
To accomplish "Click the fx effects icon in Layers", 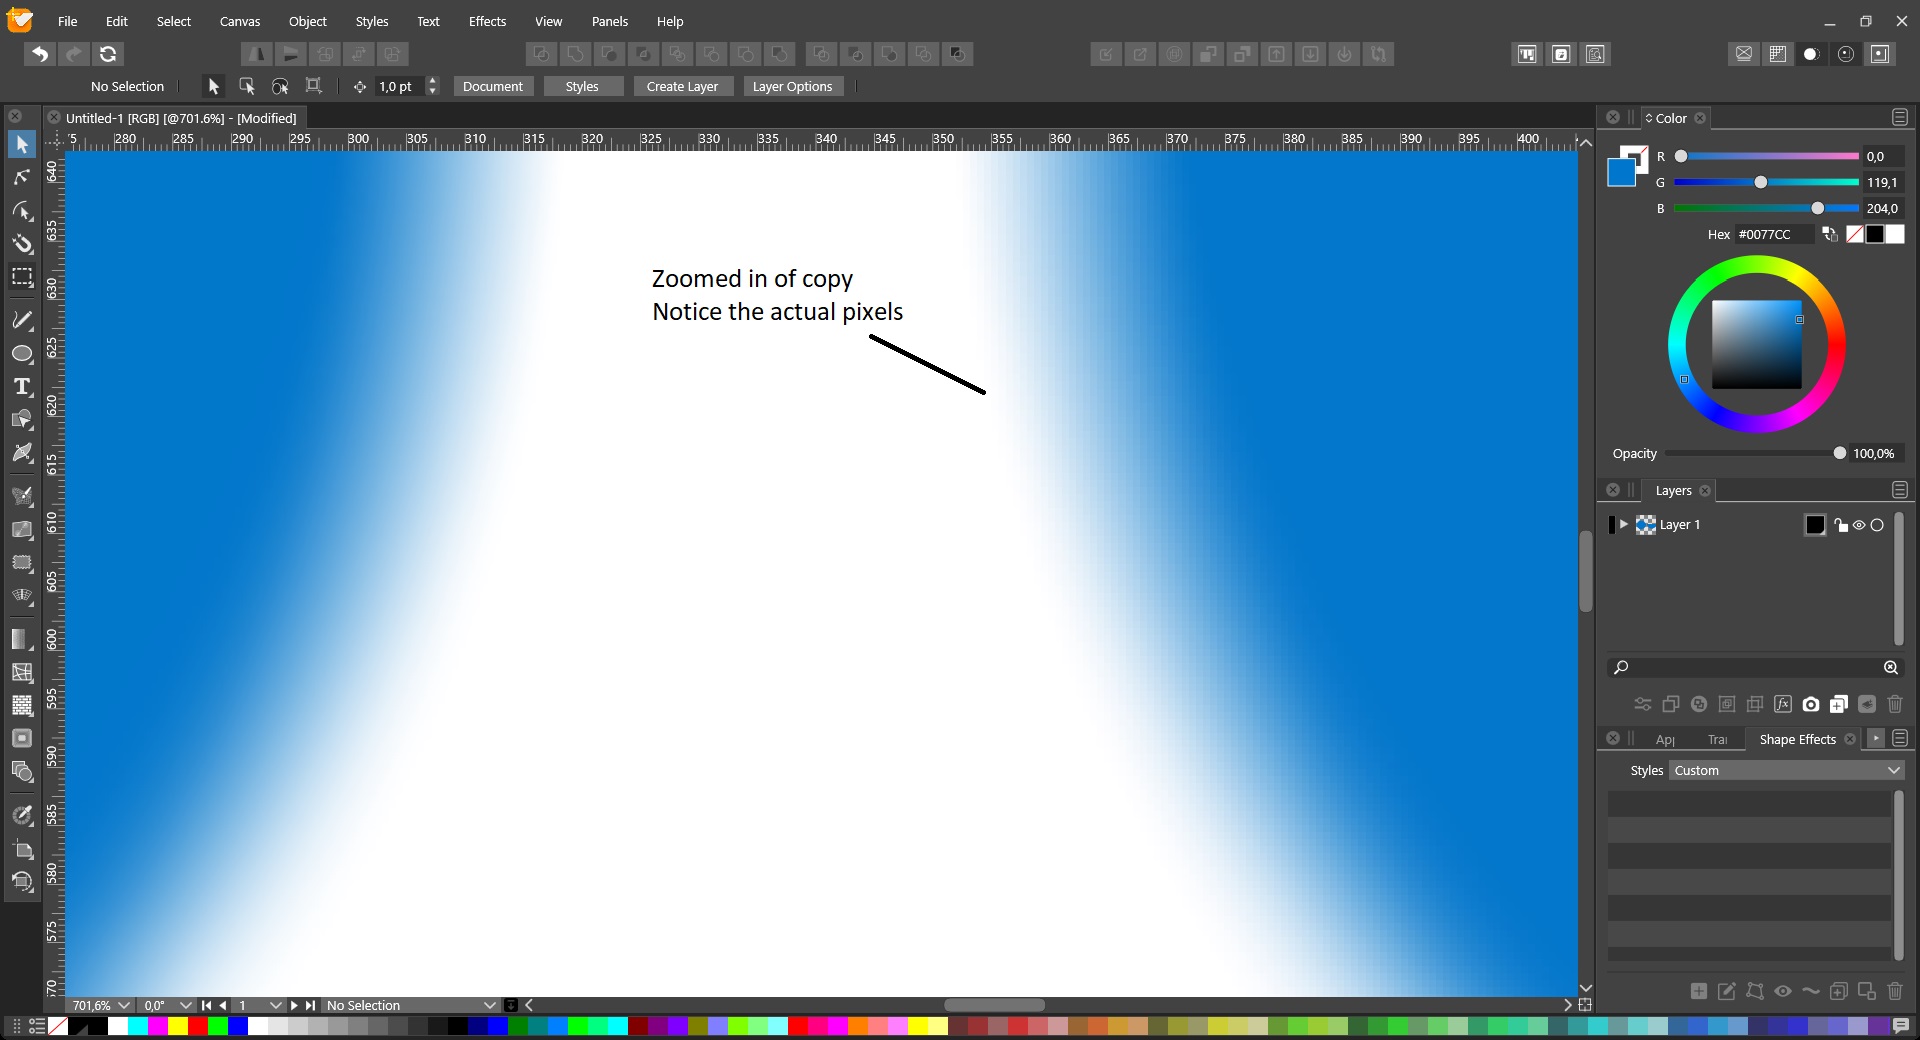I will click(1782, 704).
